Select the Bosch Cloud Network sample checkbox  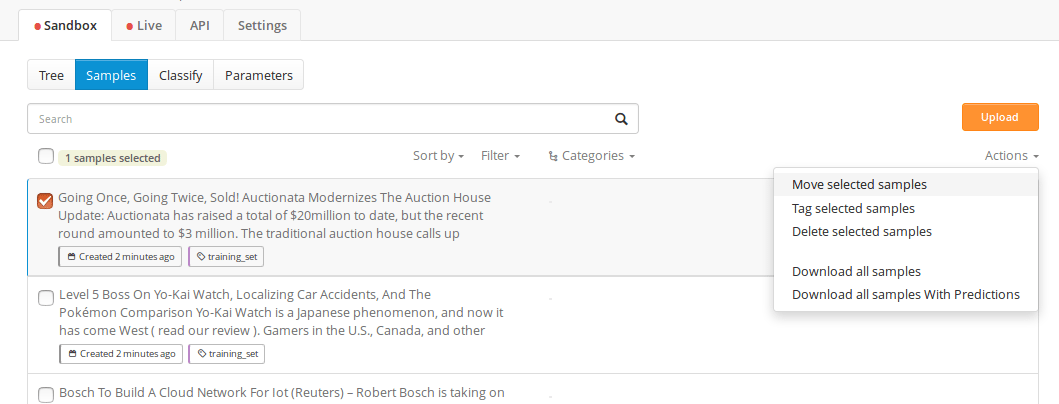point(45,394)
